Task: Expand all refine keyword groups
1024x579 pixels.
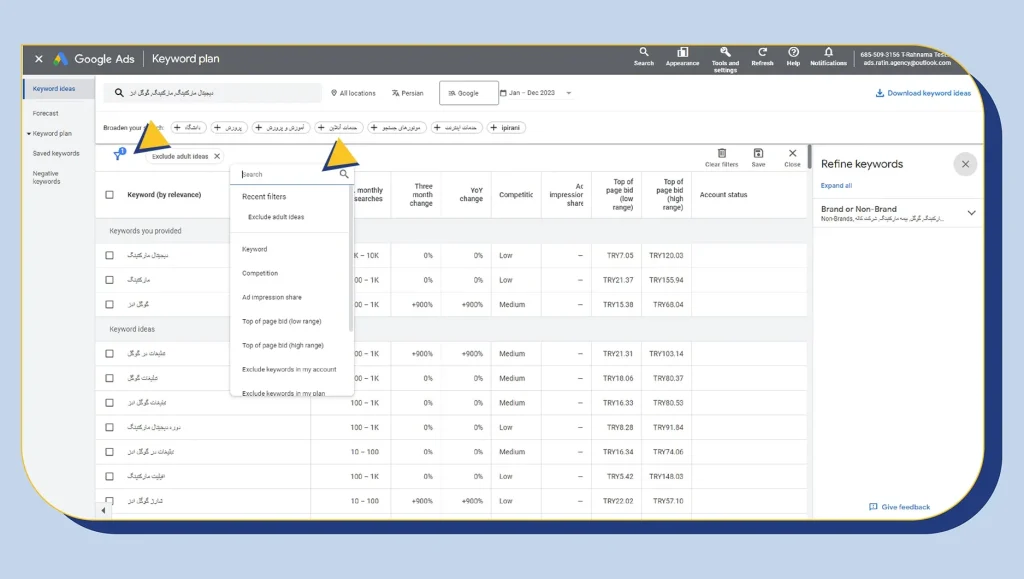Action: (x=836, y=185)
